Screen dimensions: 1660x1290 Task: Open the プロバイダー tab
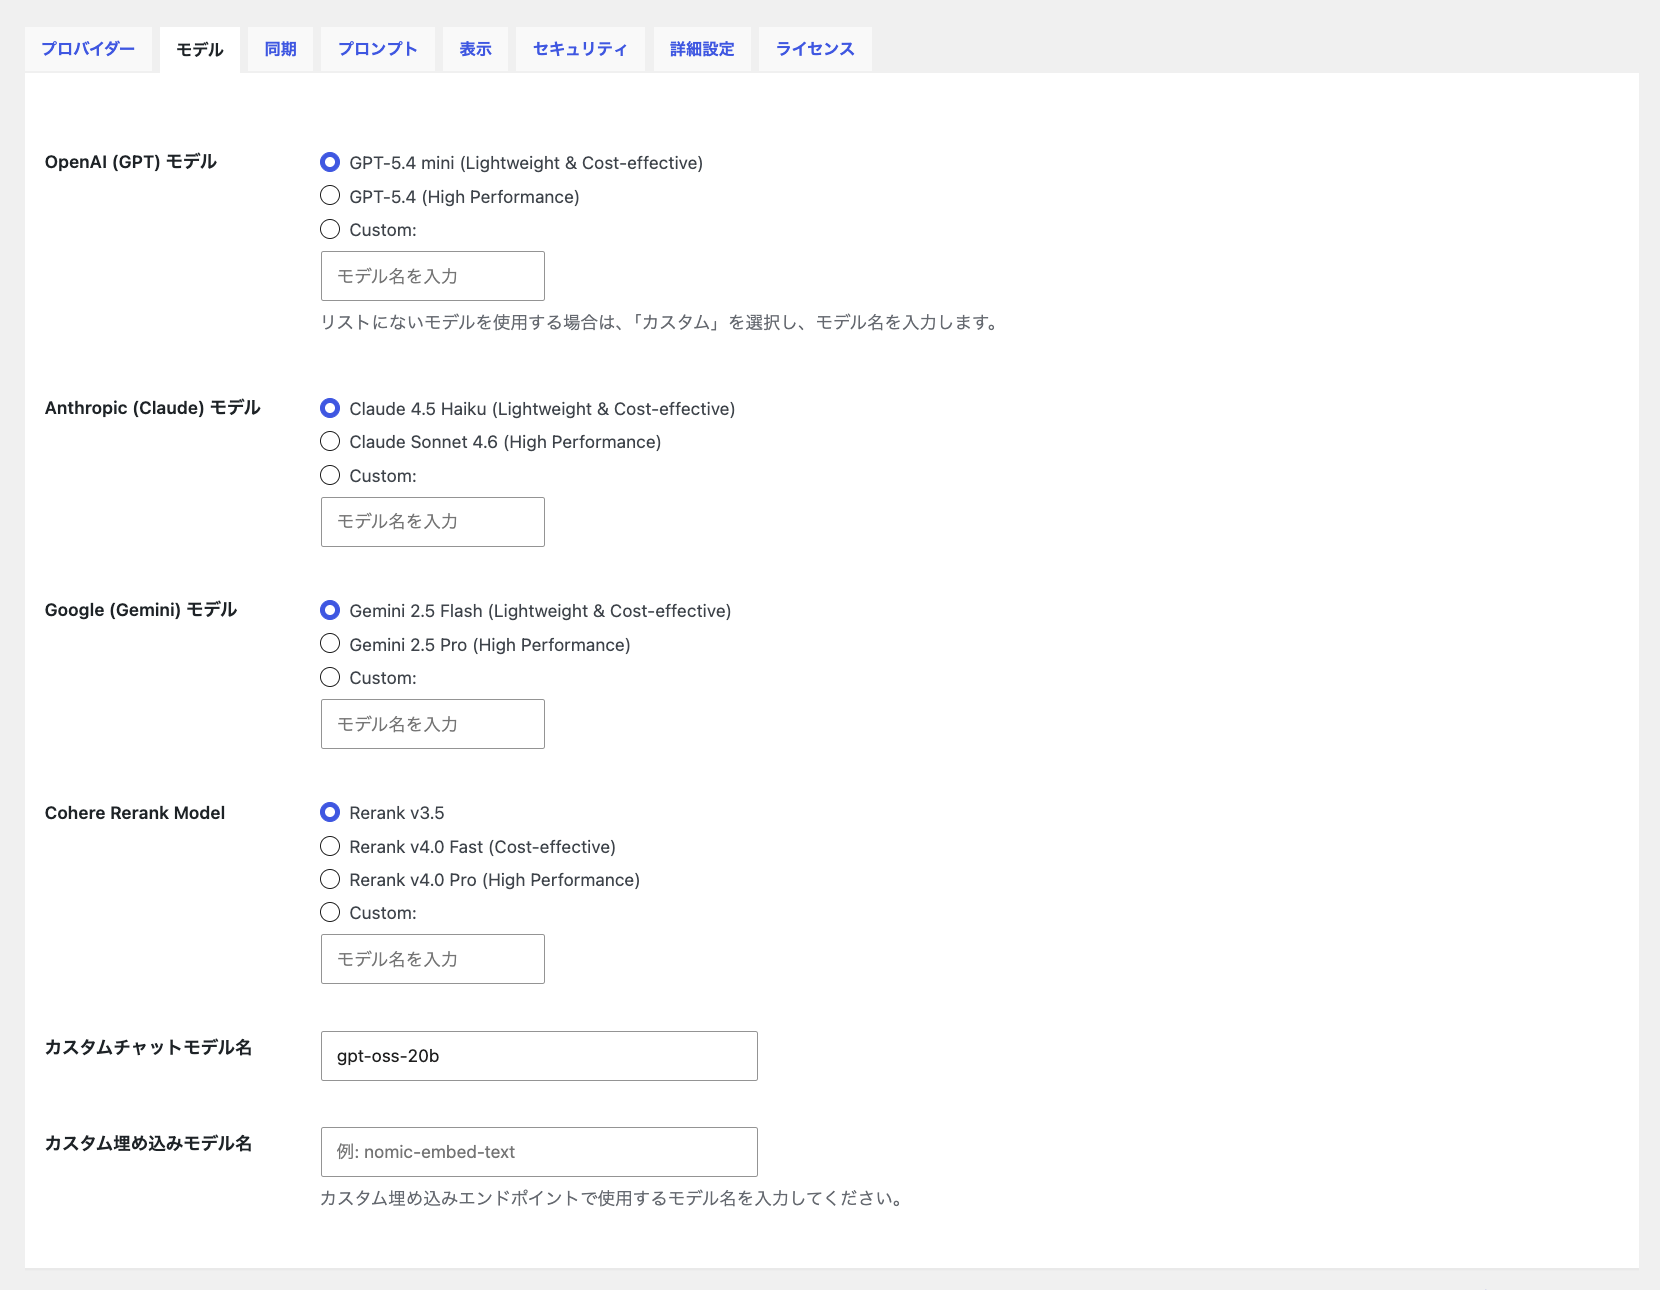click(88, 49)
